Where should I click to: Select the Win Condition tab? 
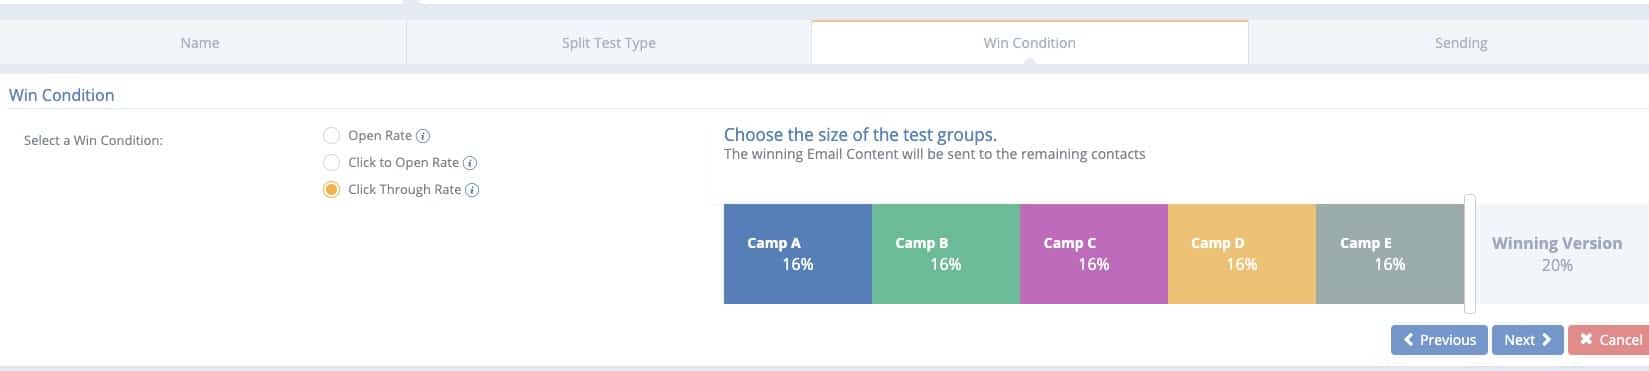click(x=1030, y=43)
